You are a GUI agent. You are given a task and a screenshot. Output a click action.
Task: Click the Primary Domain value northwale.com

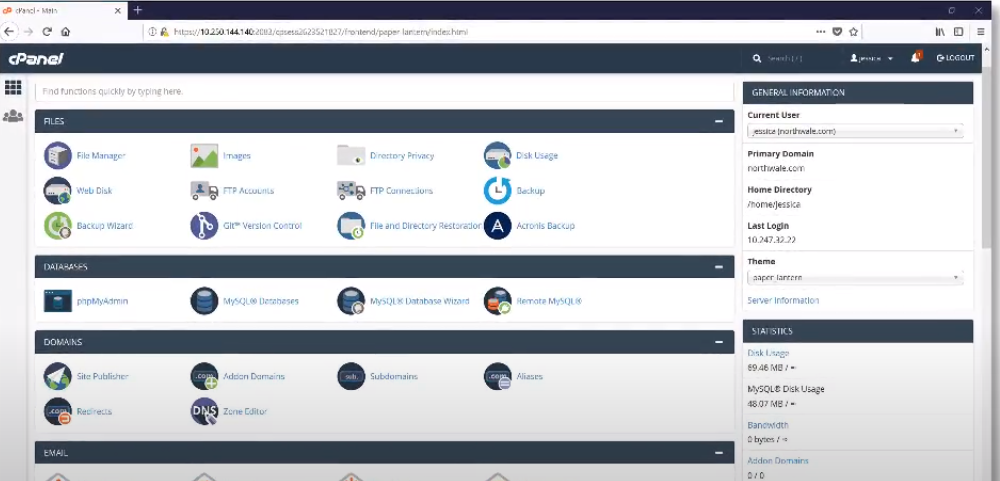coord(776,168)
